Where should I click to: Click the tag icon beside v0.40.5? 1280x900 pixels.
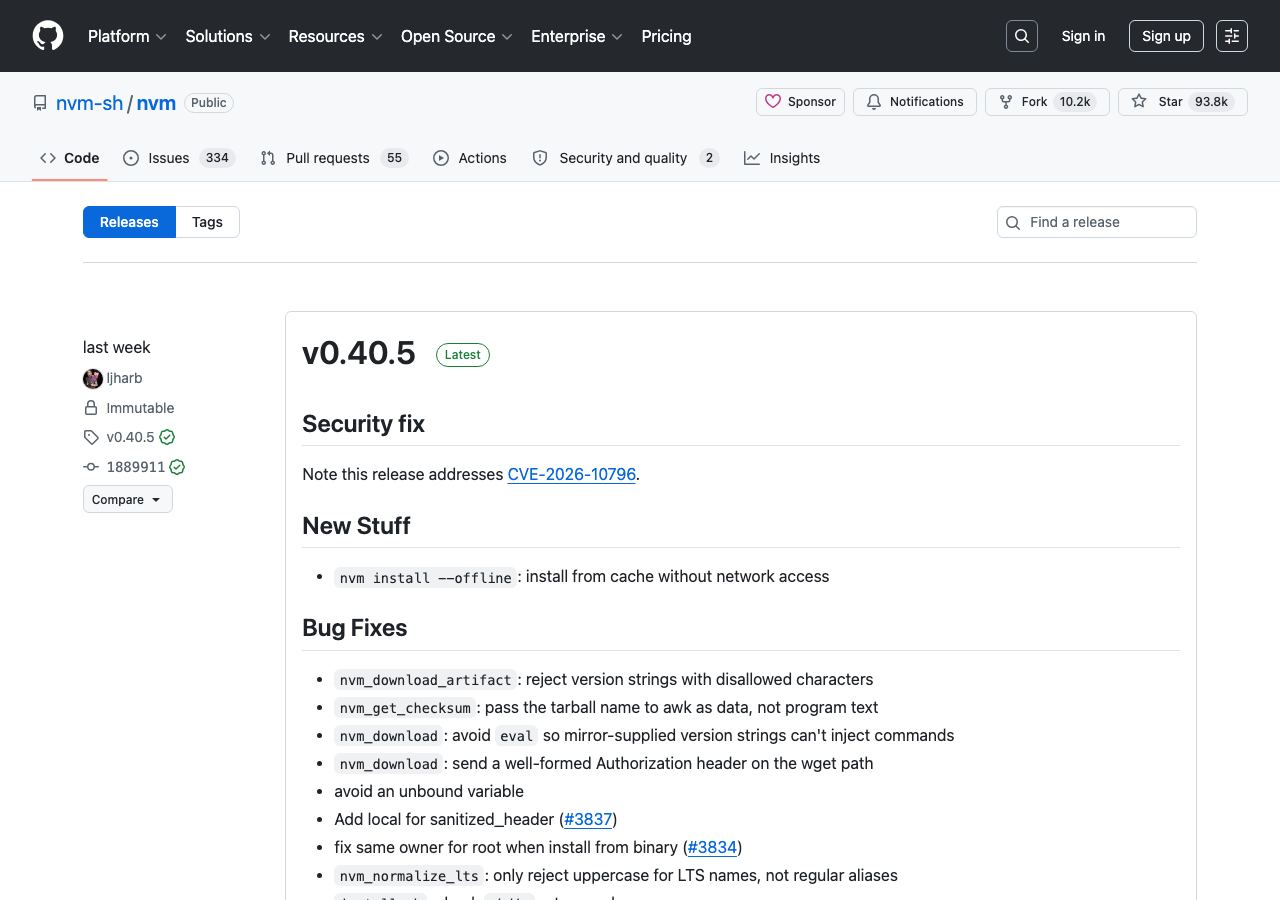[x=91, y=437]
